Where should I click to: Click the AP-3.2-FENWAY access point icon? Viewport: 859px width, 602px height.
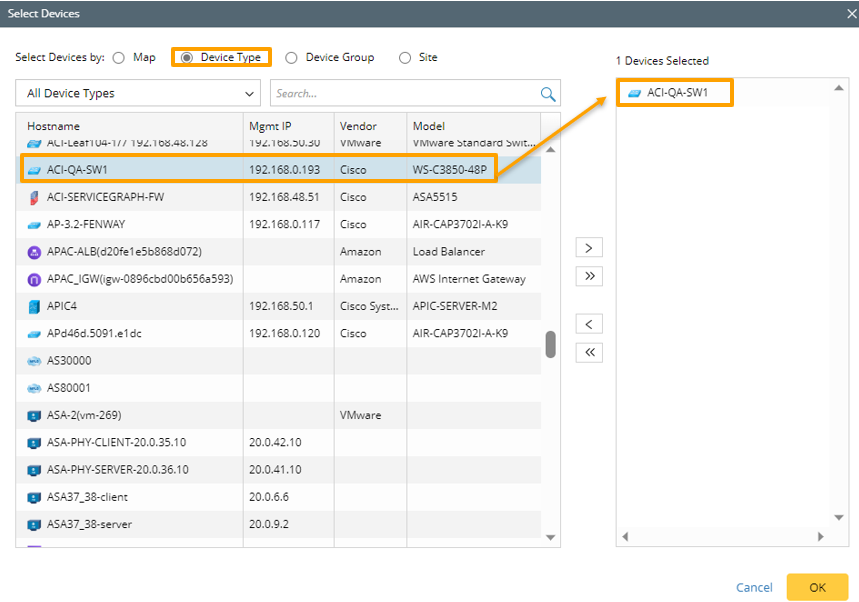coord(34,224)
